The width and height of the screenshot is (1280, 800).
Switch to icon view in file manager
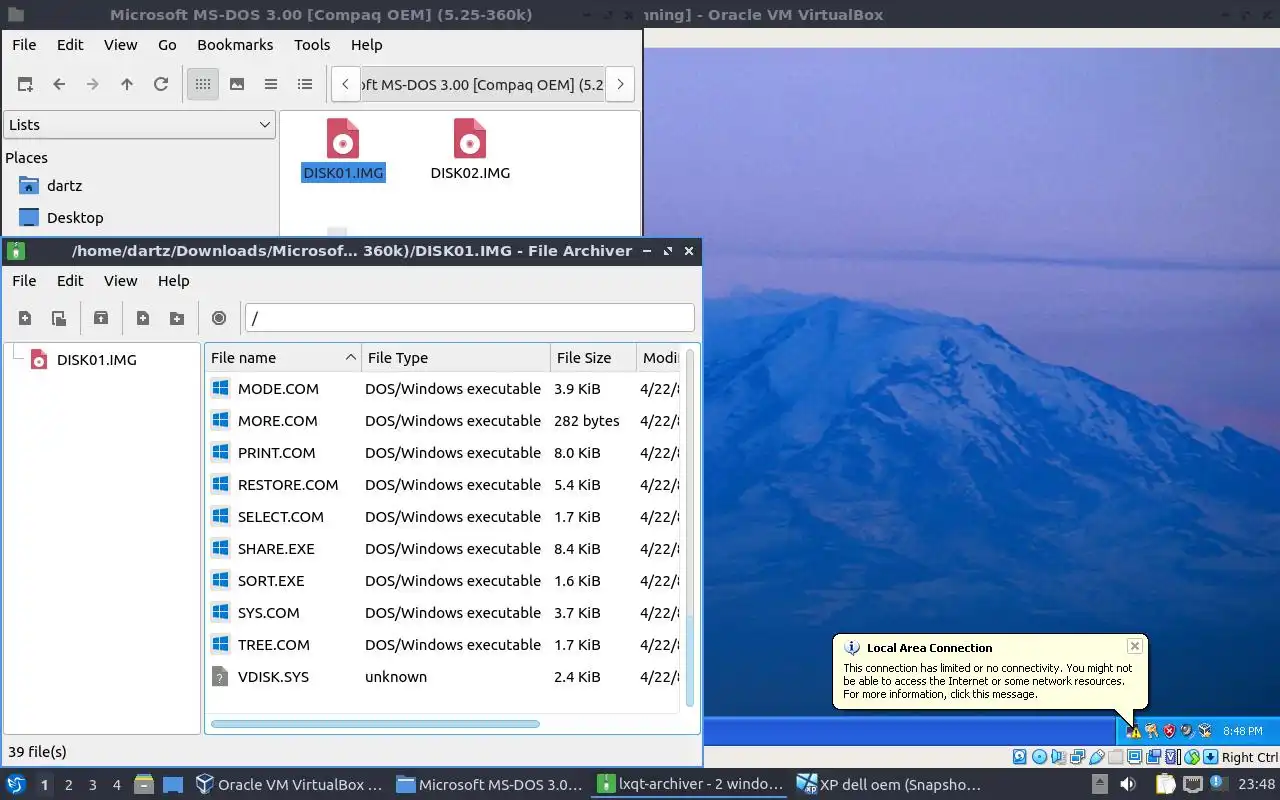pos(203,84)
